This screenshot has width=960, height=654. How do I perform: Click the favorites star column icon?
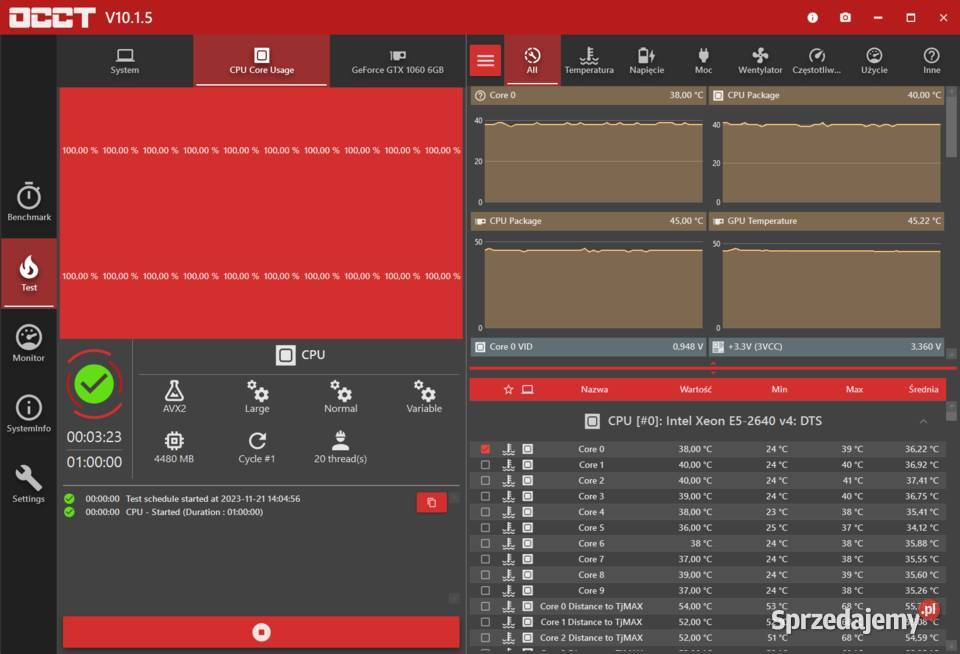click(x=508, y=389)
